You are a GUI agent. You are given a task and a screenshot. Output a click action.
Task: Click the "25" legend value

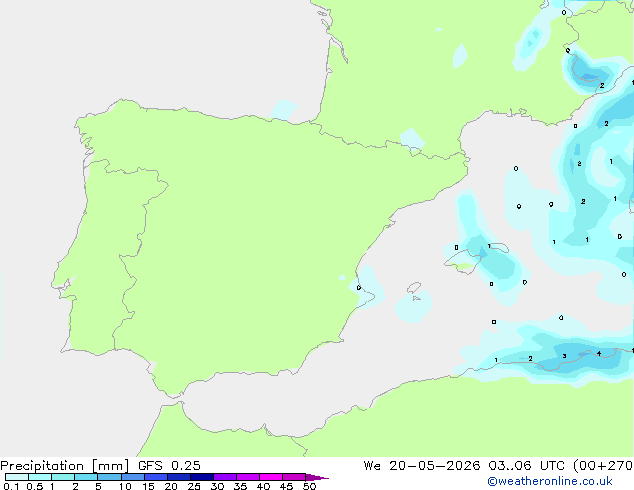pyautogui.click(x=194, y=486)
